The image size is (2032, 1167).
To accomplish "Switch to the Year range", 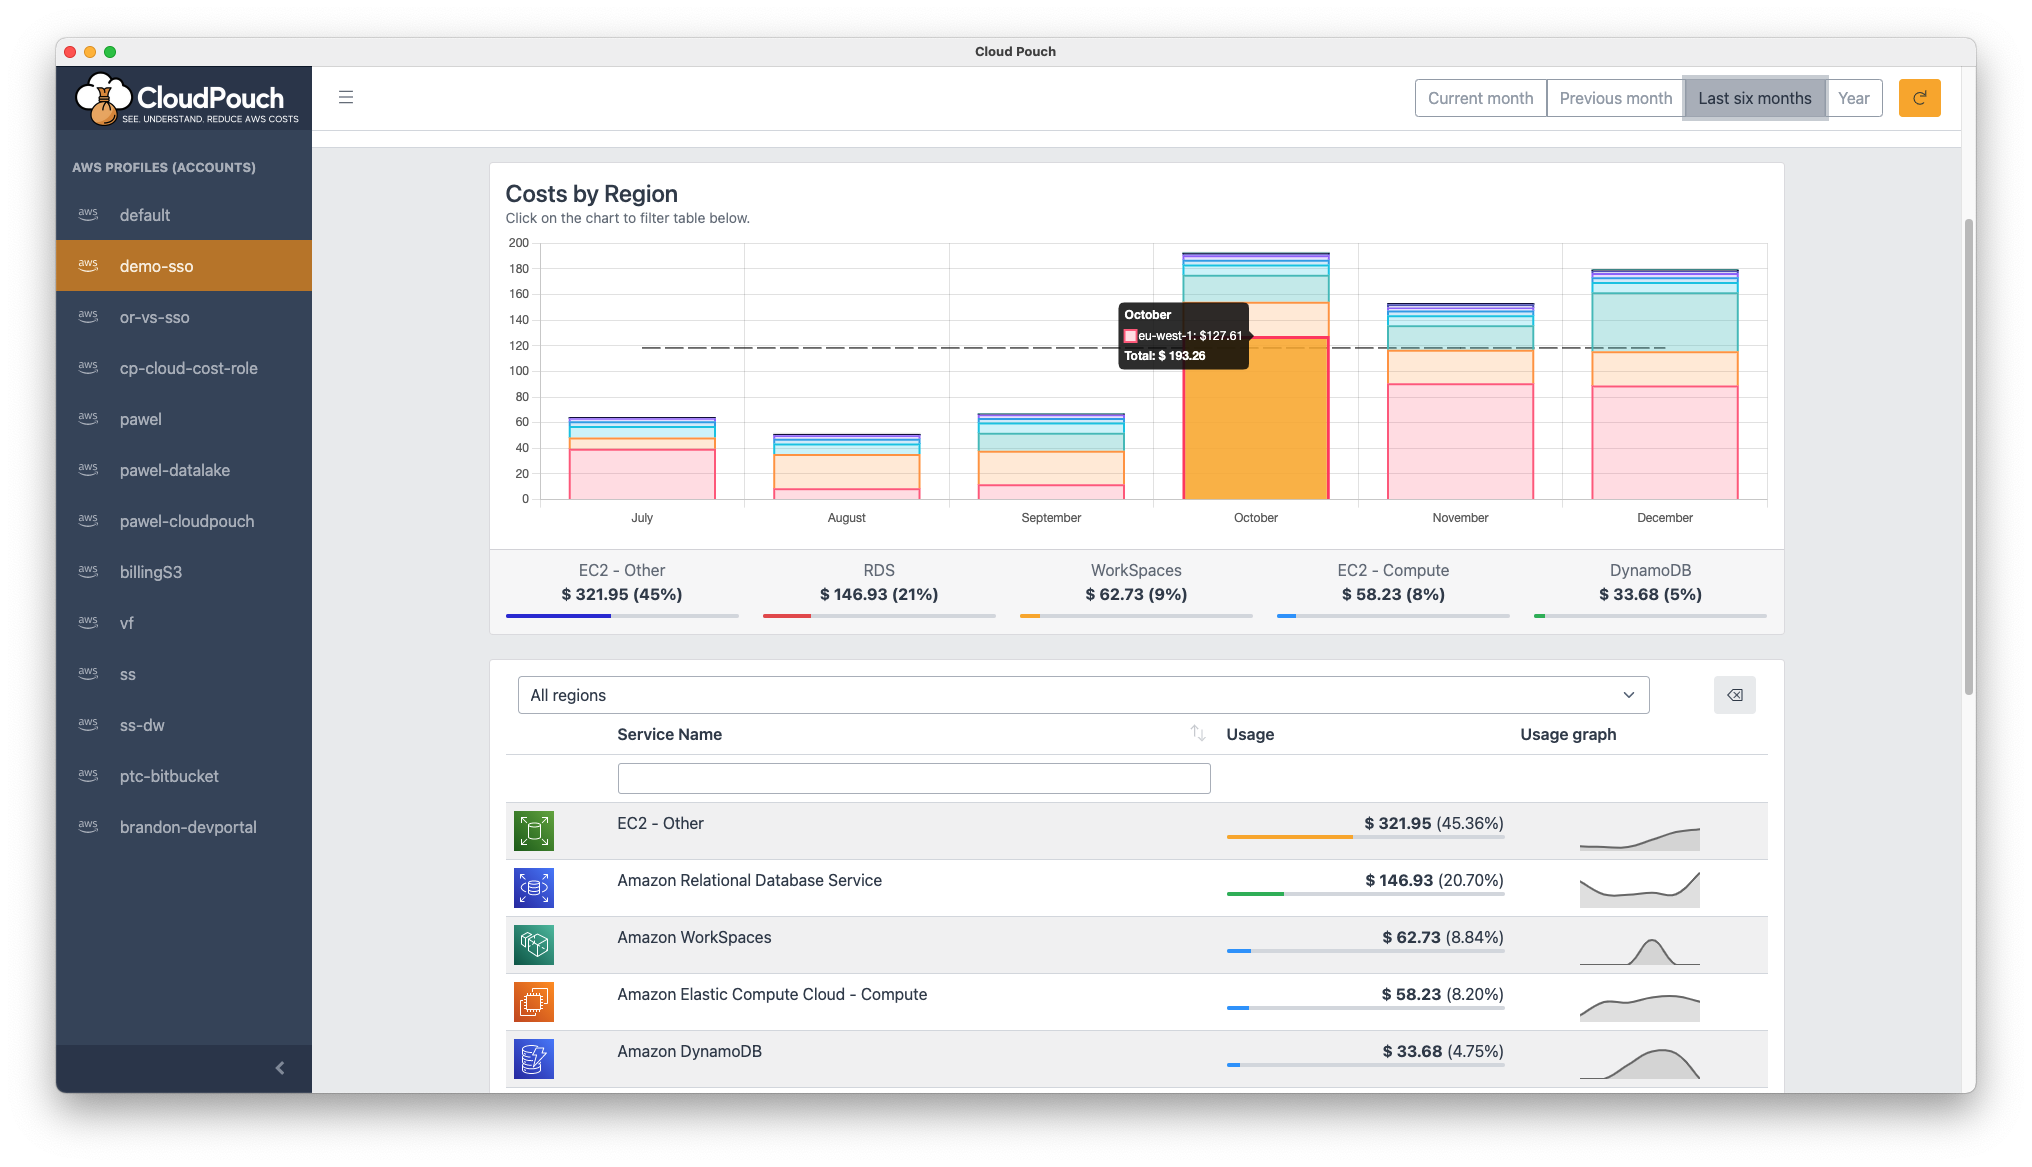I will (x=1853, y=98).
